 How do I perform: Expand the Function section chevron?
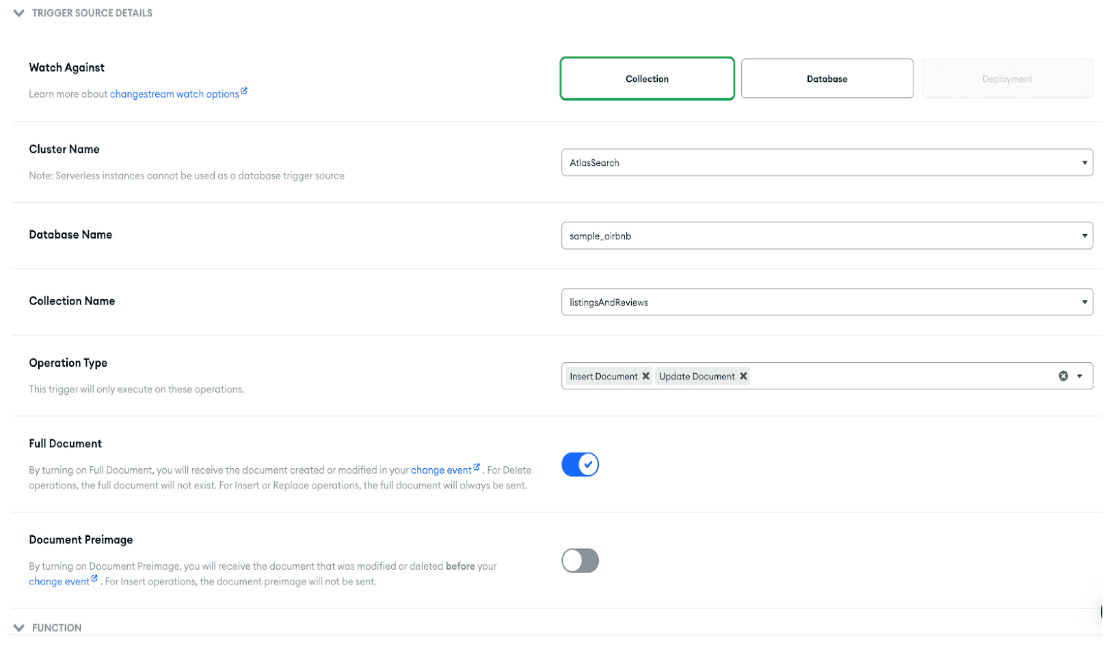(18, 628)
